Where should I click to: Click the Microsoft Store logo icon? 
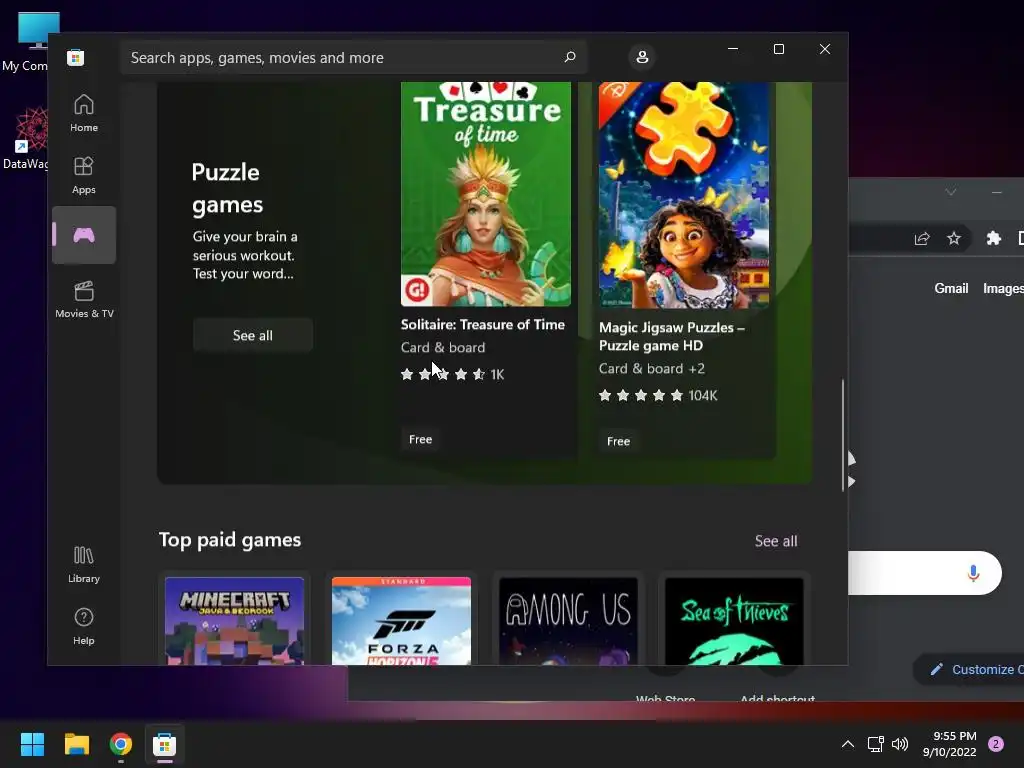[x=75, y=57]
